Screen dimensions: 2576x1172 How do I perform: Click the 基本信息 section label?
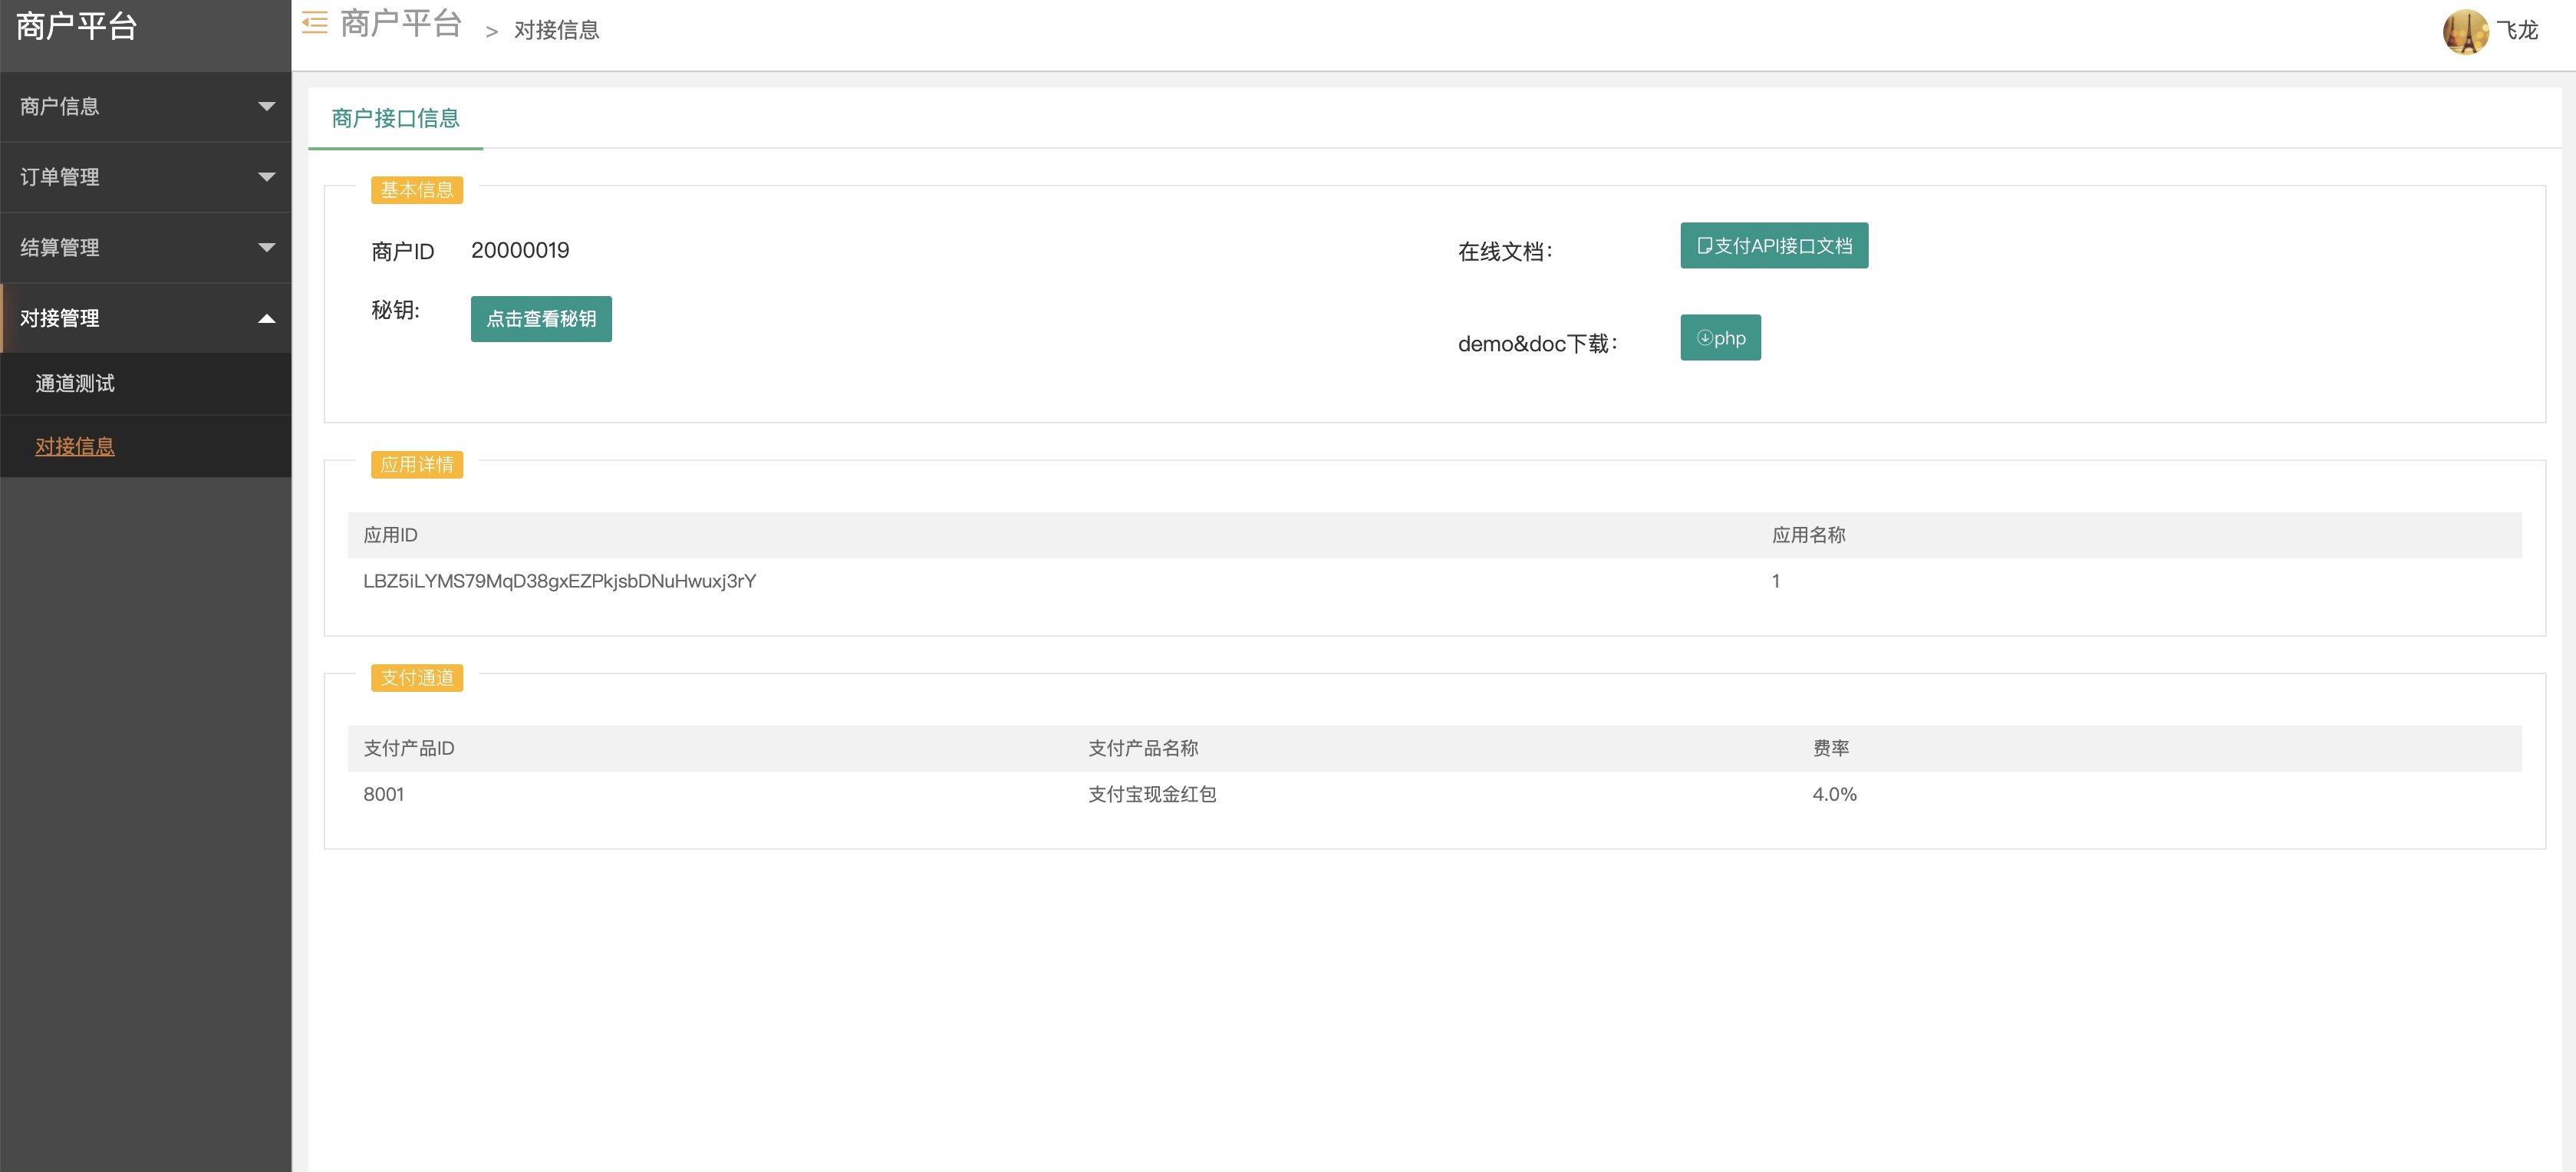click(416, 190)
